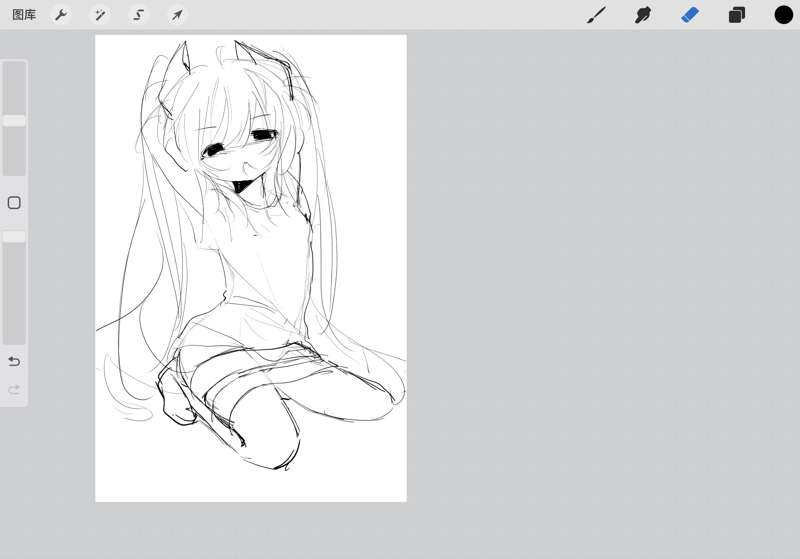Open the black color picker swatch
This screenshot has width=800, height=559.
[x=783, y=15]
